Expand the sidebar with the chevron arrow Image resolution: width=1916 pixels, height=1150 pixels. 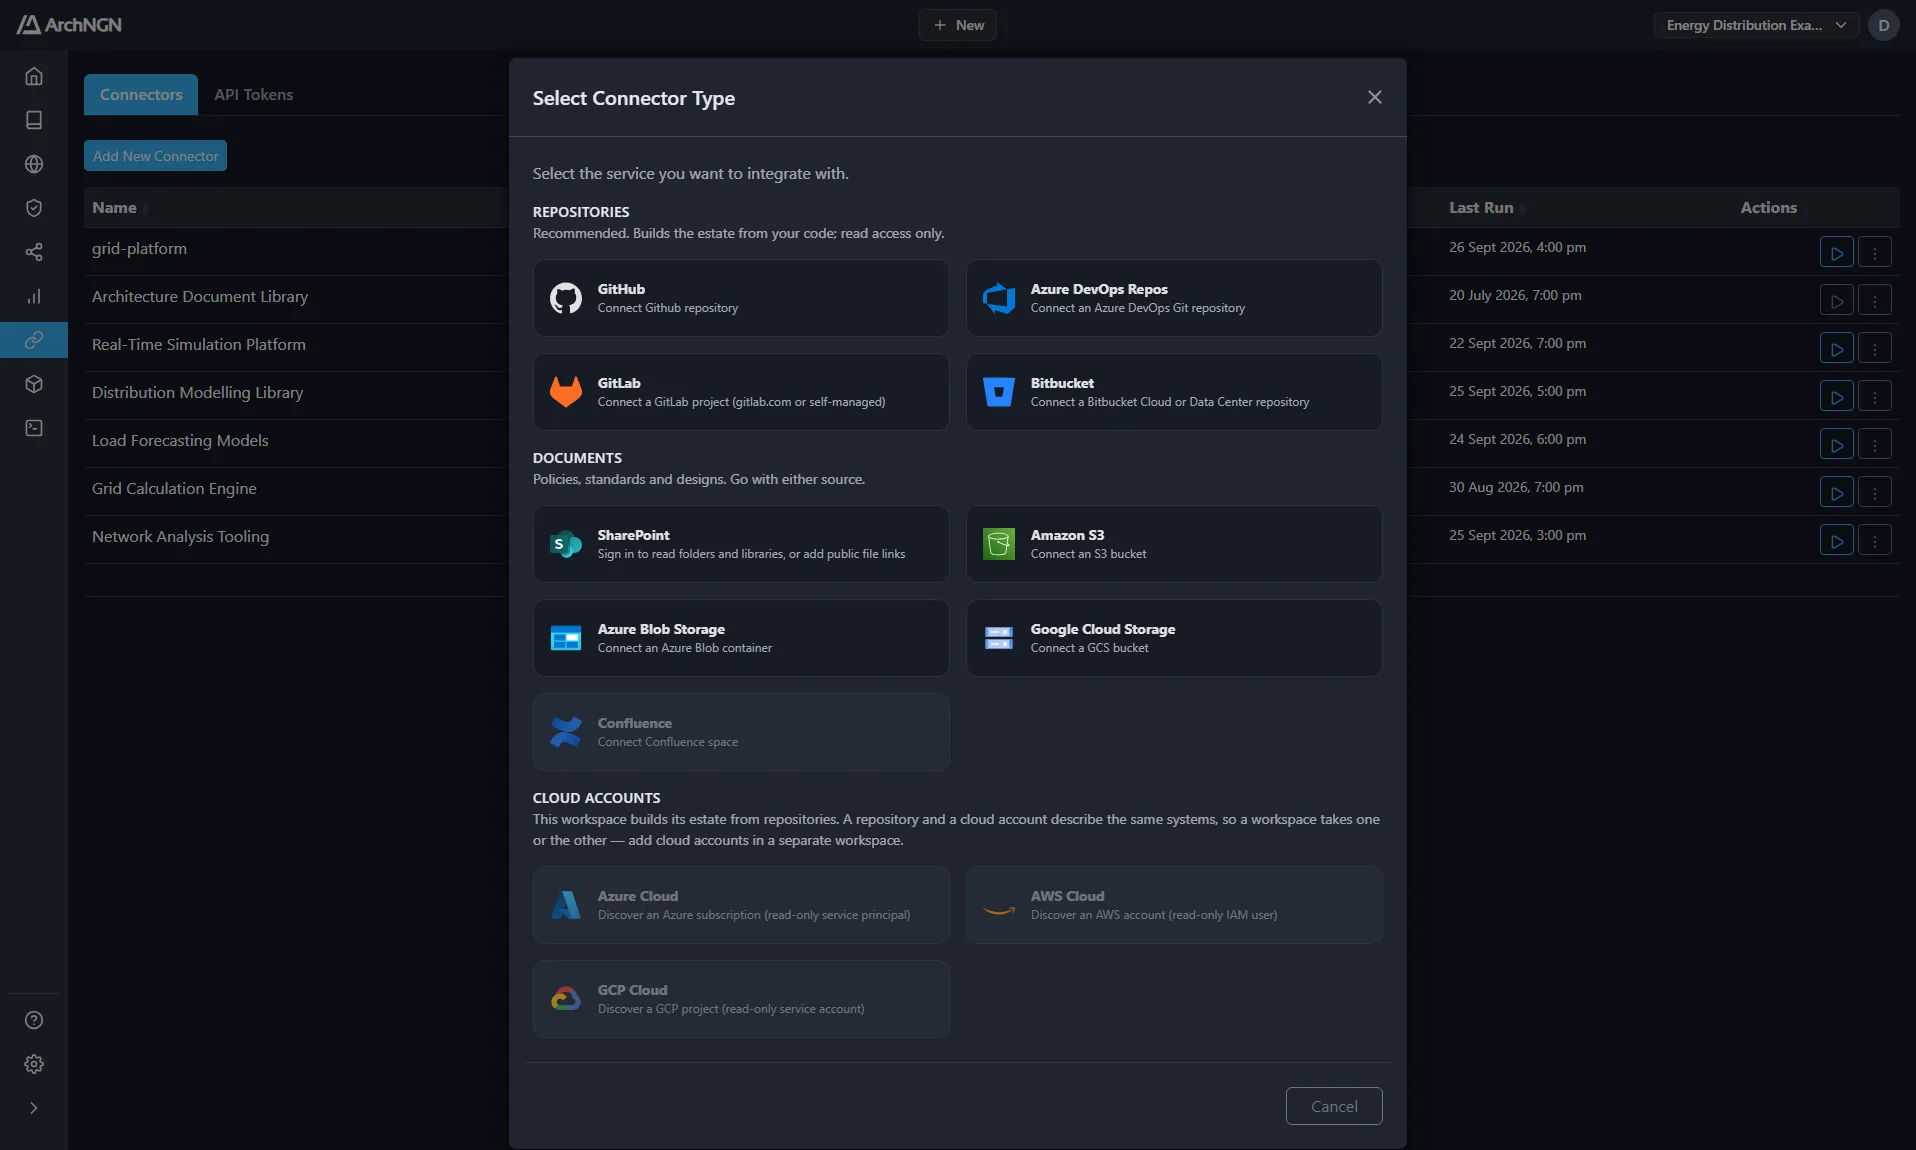[x=34, y=1108]
